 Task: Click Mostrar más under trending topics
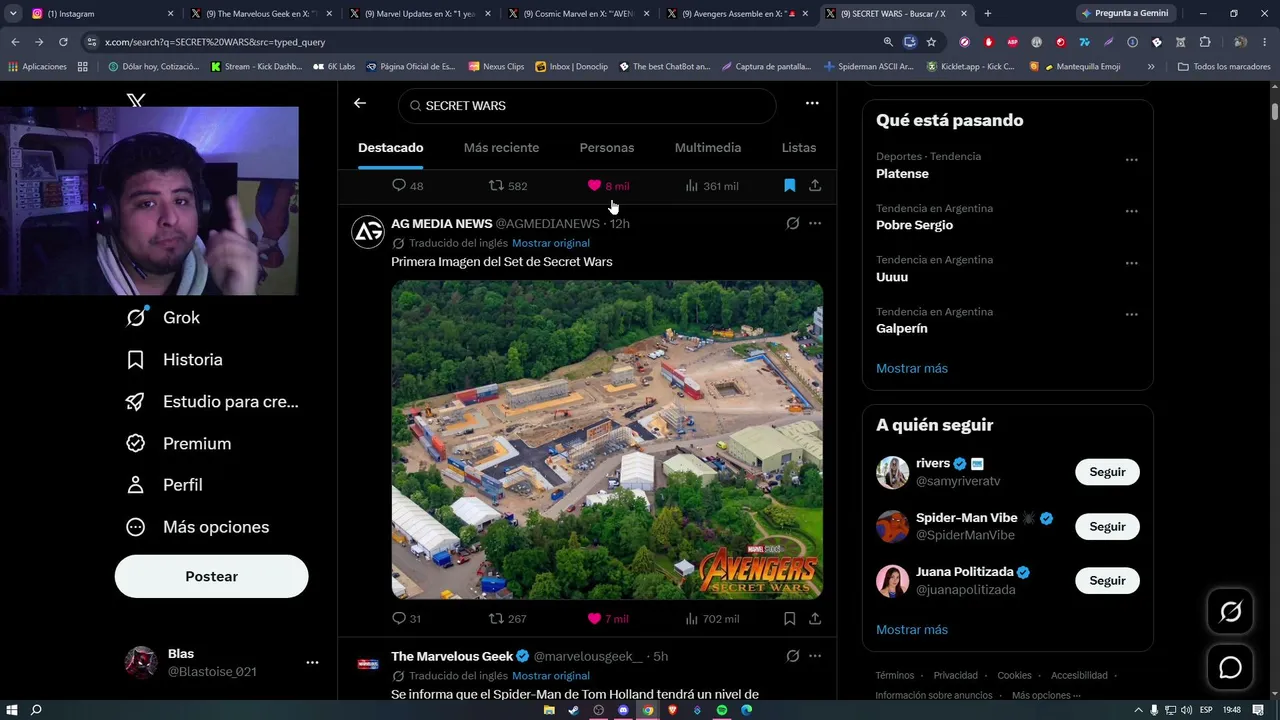pos(912,369)
